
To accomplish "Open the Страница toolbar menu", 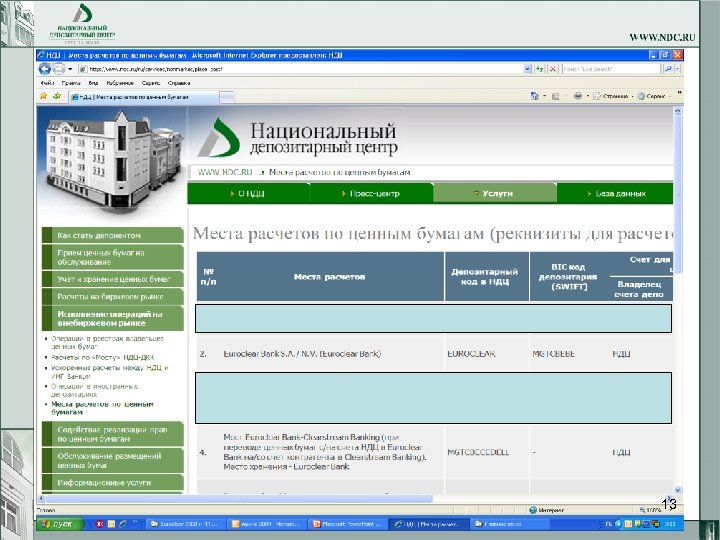I will pos(613,96).
